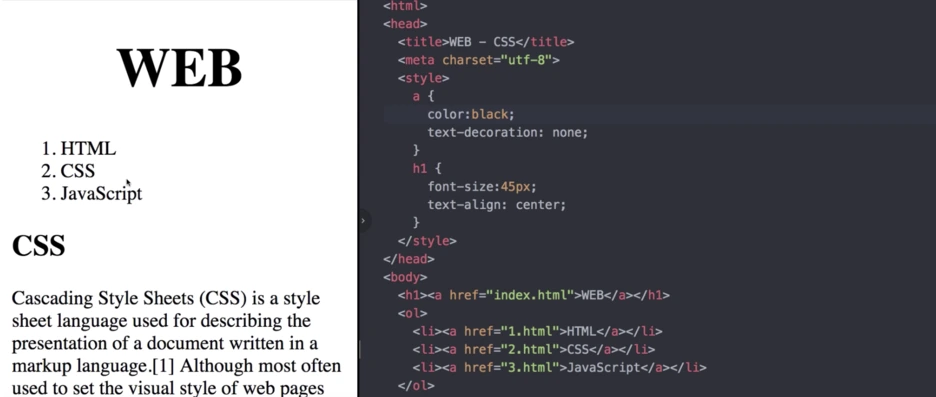Open the JavaScript list link
936x397 pixels.
pos(101,193)
